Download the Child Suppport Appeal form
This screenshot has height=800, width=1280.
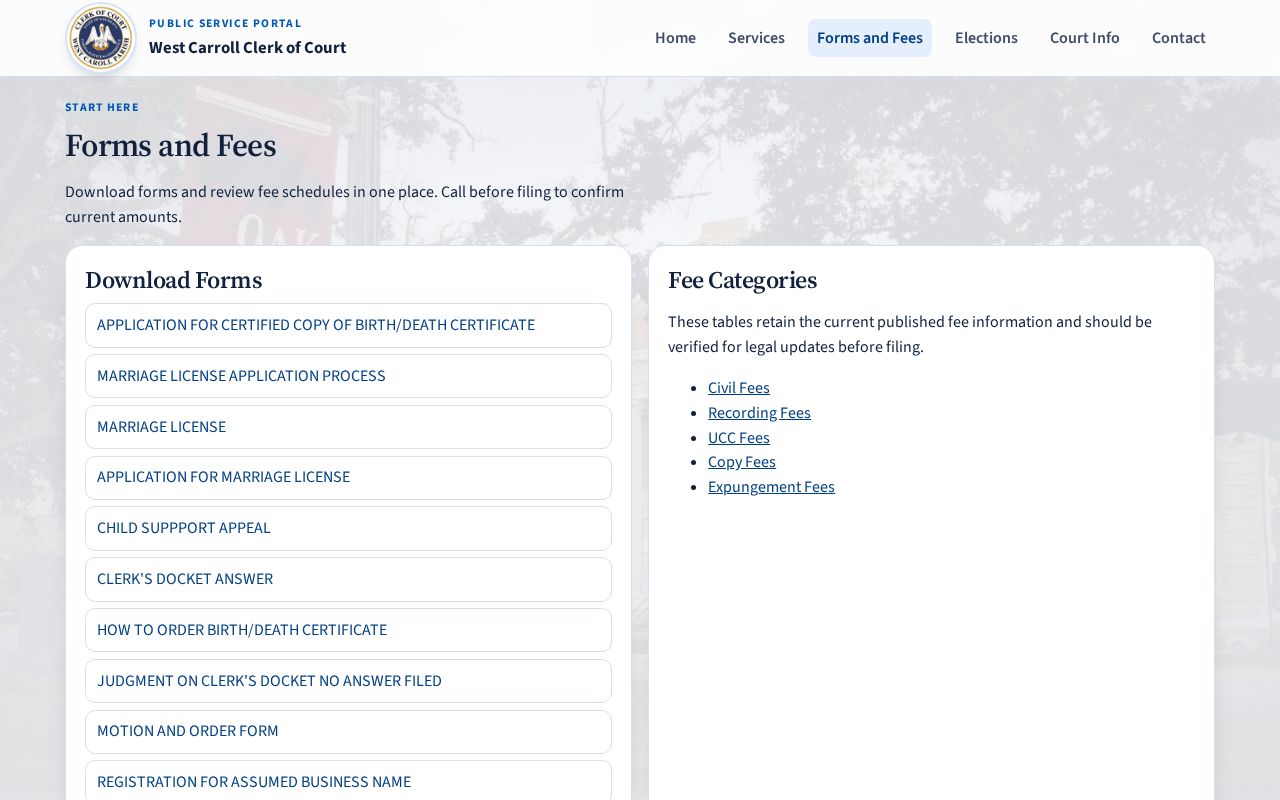348,528
